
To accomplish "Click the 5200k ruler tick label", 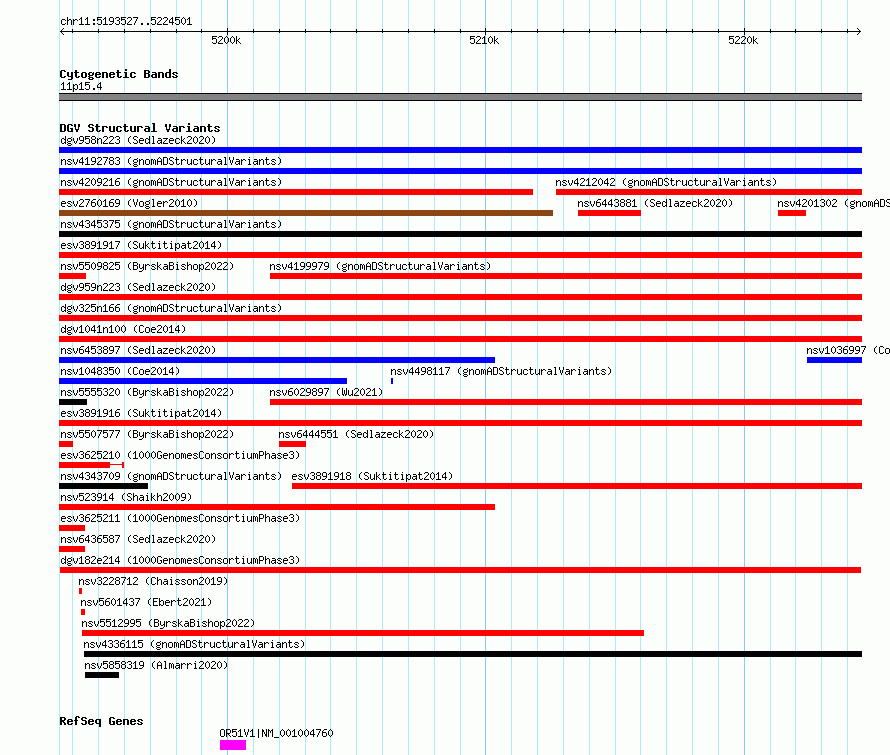I will click(226, 40).
